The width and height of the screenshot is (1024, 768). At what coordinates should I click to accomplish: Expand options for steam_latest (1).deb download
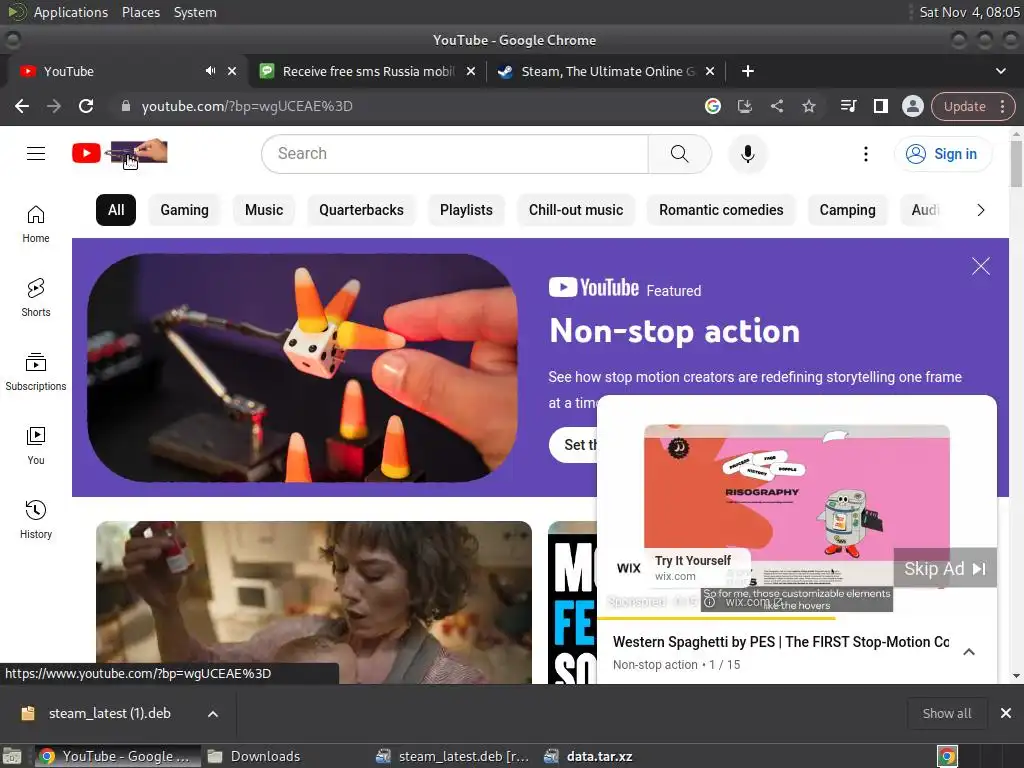pos(213,714)
